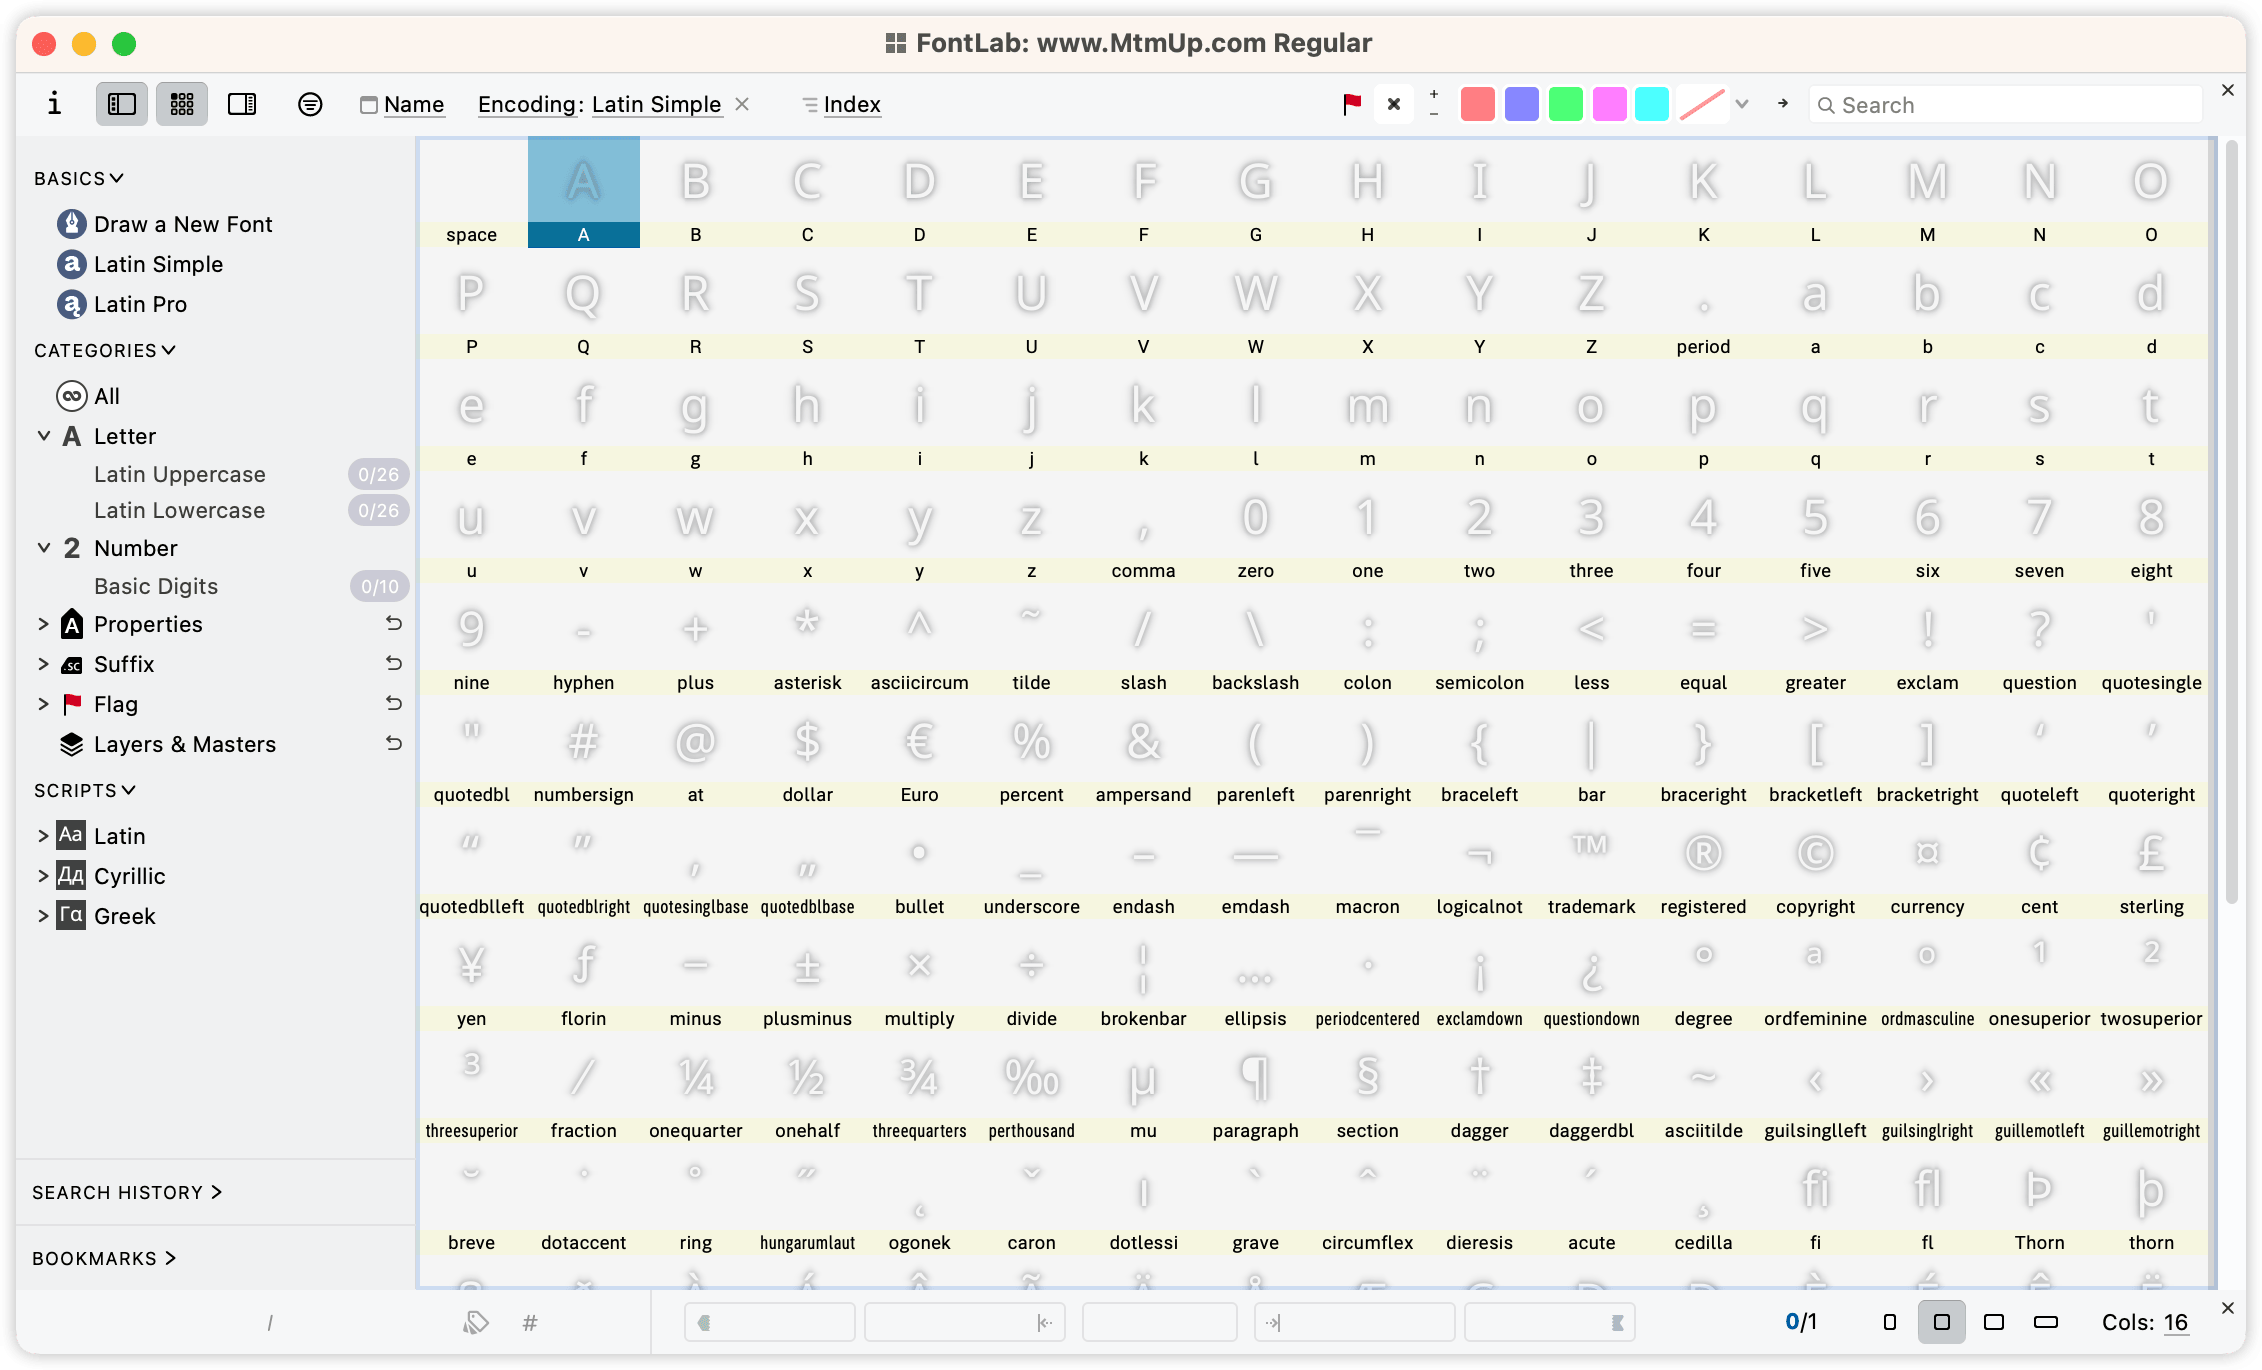Toggle the left sidebar panel icon
The width and height of the screenshot is (2262, 1370).
122,104
